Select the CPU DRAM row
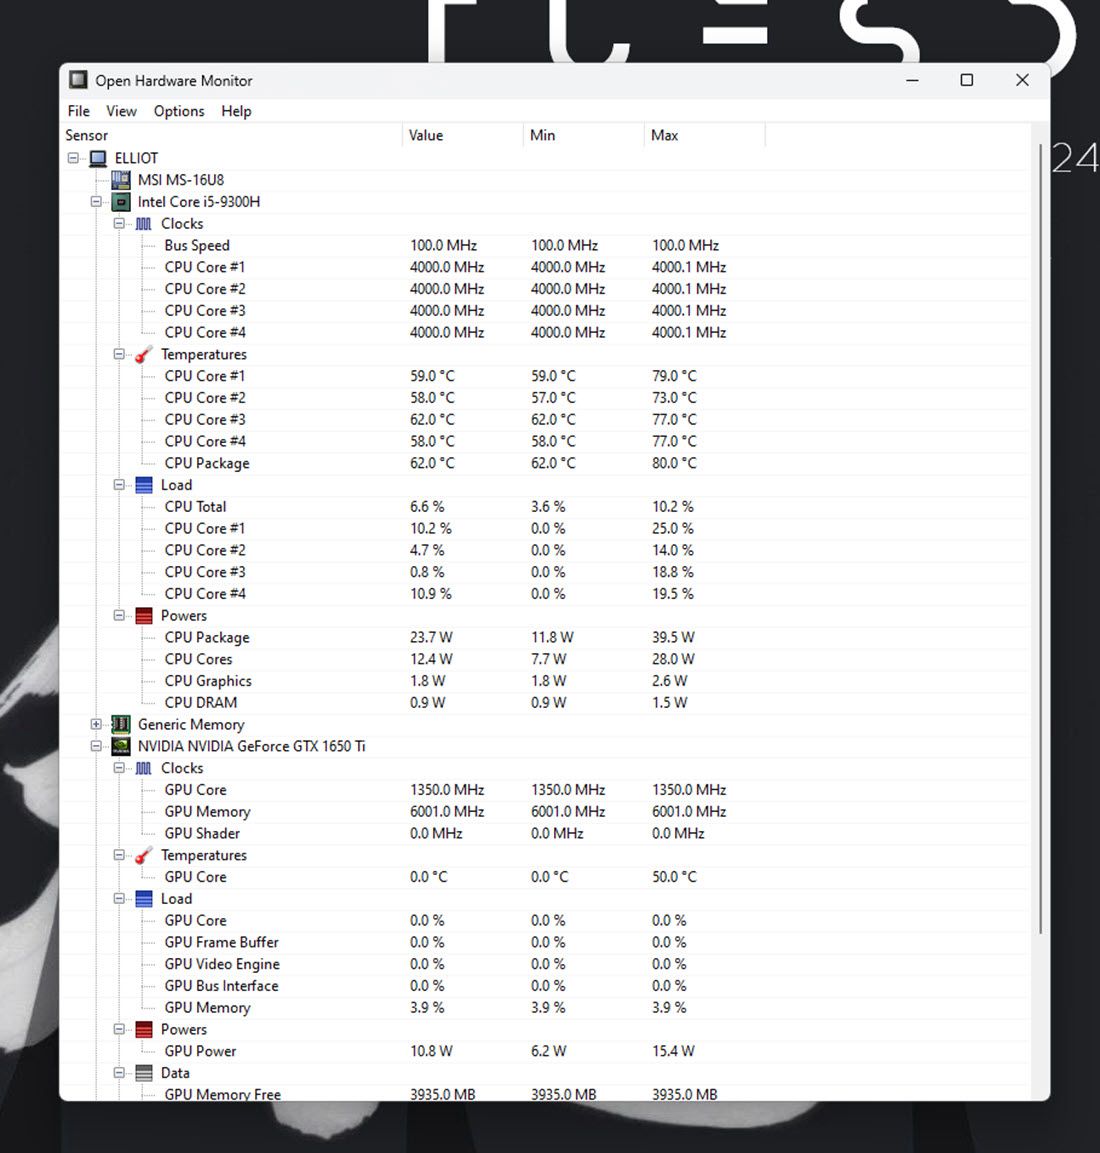Screen dimensions: 1100x1153 tap(544, 703)
